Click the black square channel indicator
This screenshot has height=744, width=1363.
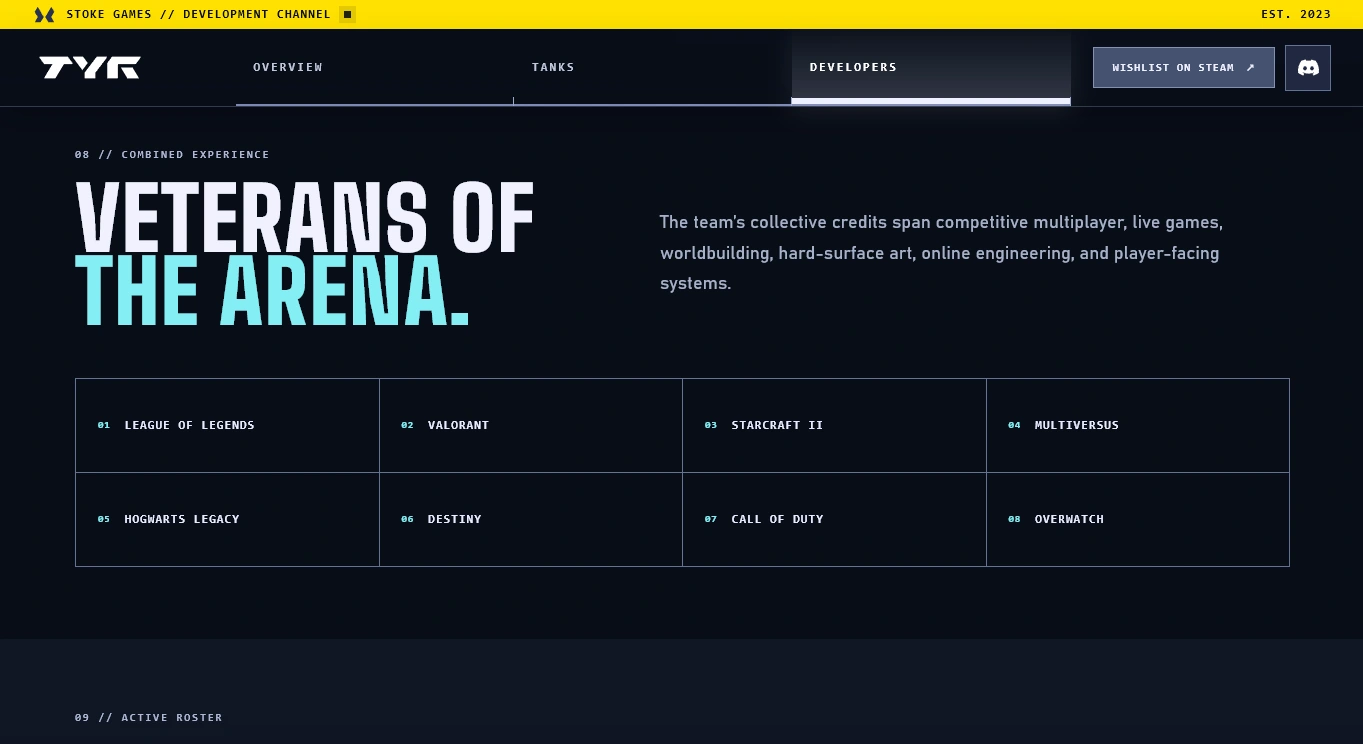click(347, 14)
